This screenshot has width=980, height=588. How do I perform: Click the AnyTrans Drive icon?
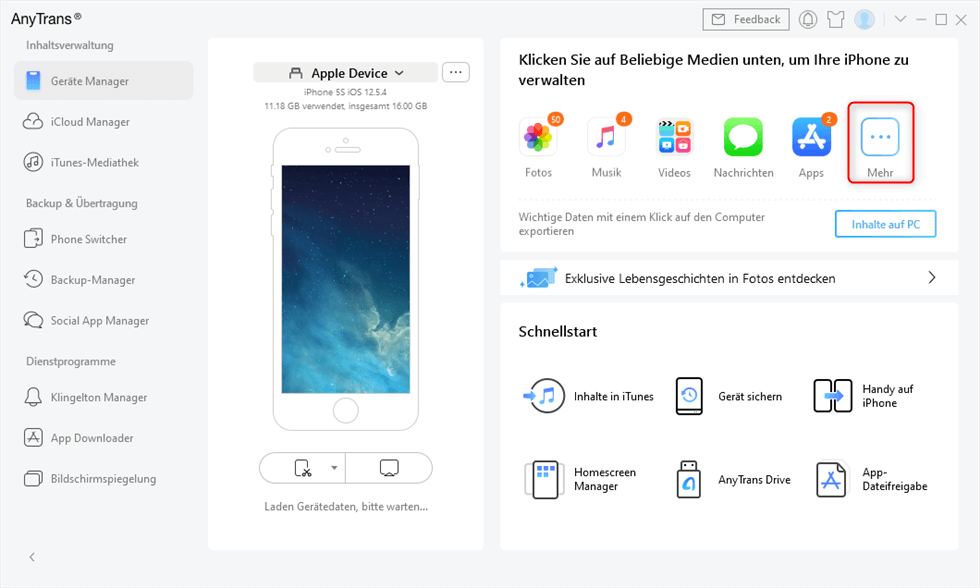coord(689,479)
